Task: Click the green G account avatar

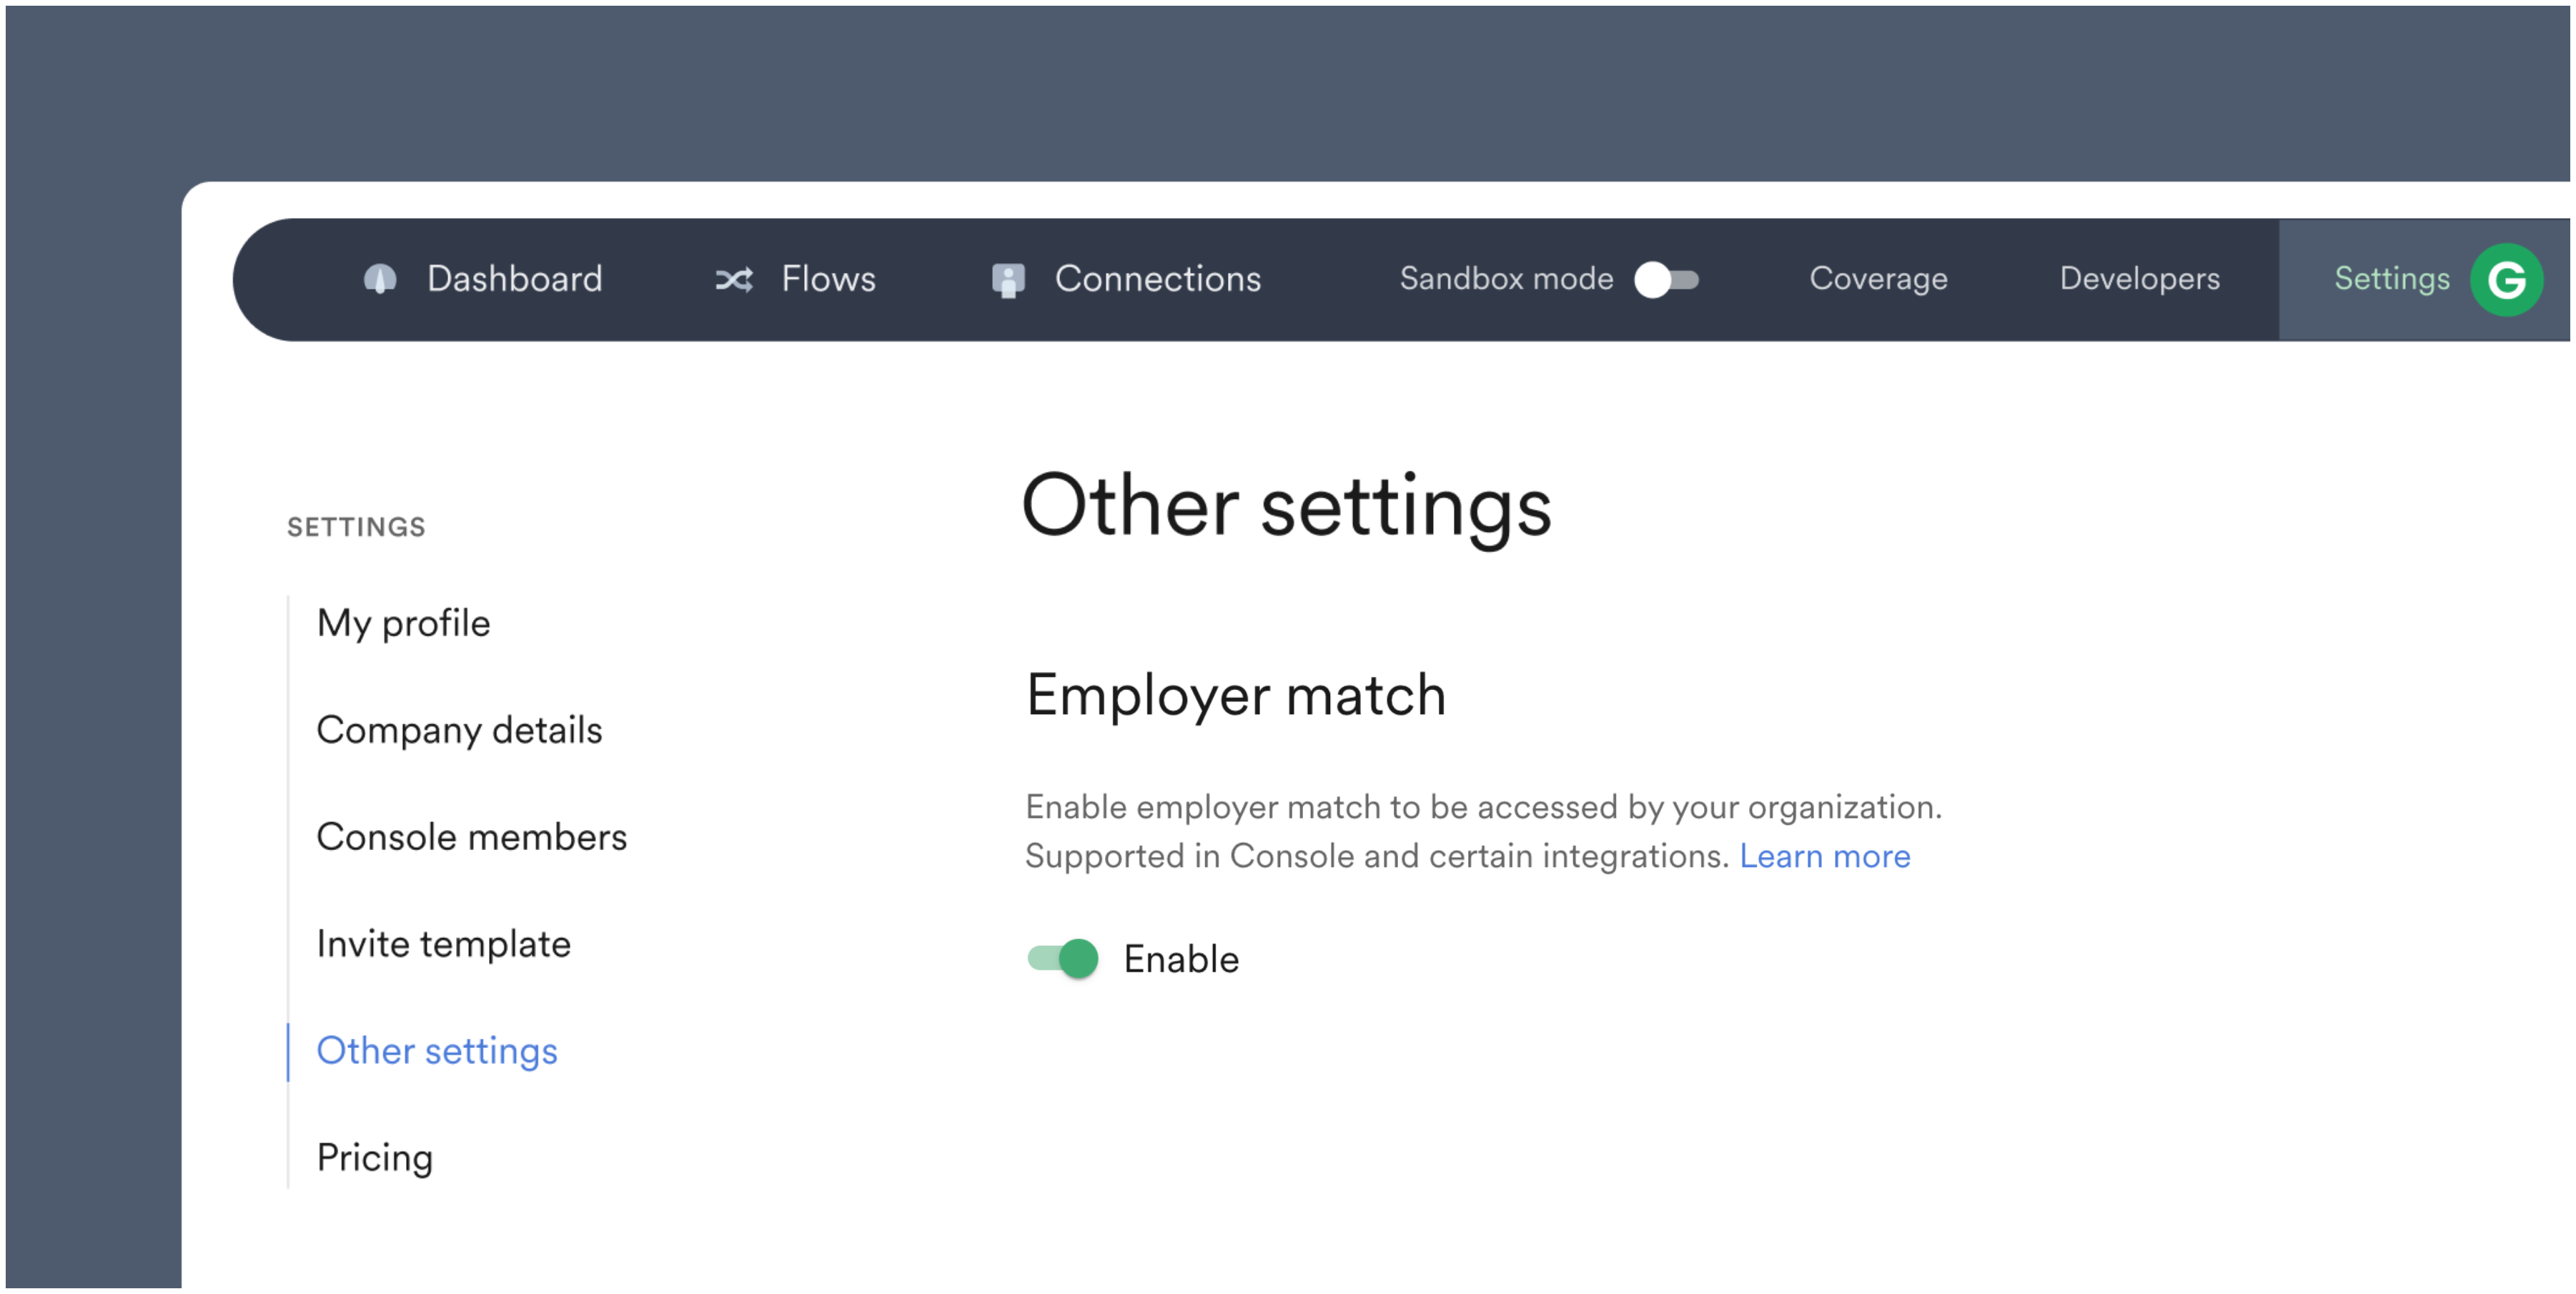Action: coord(2507,279)
